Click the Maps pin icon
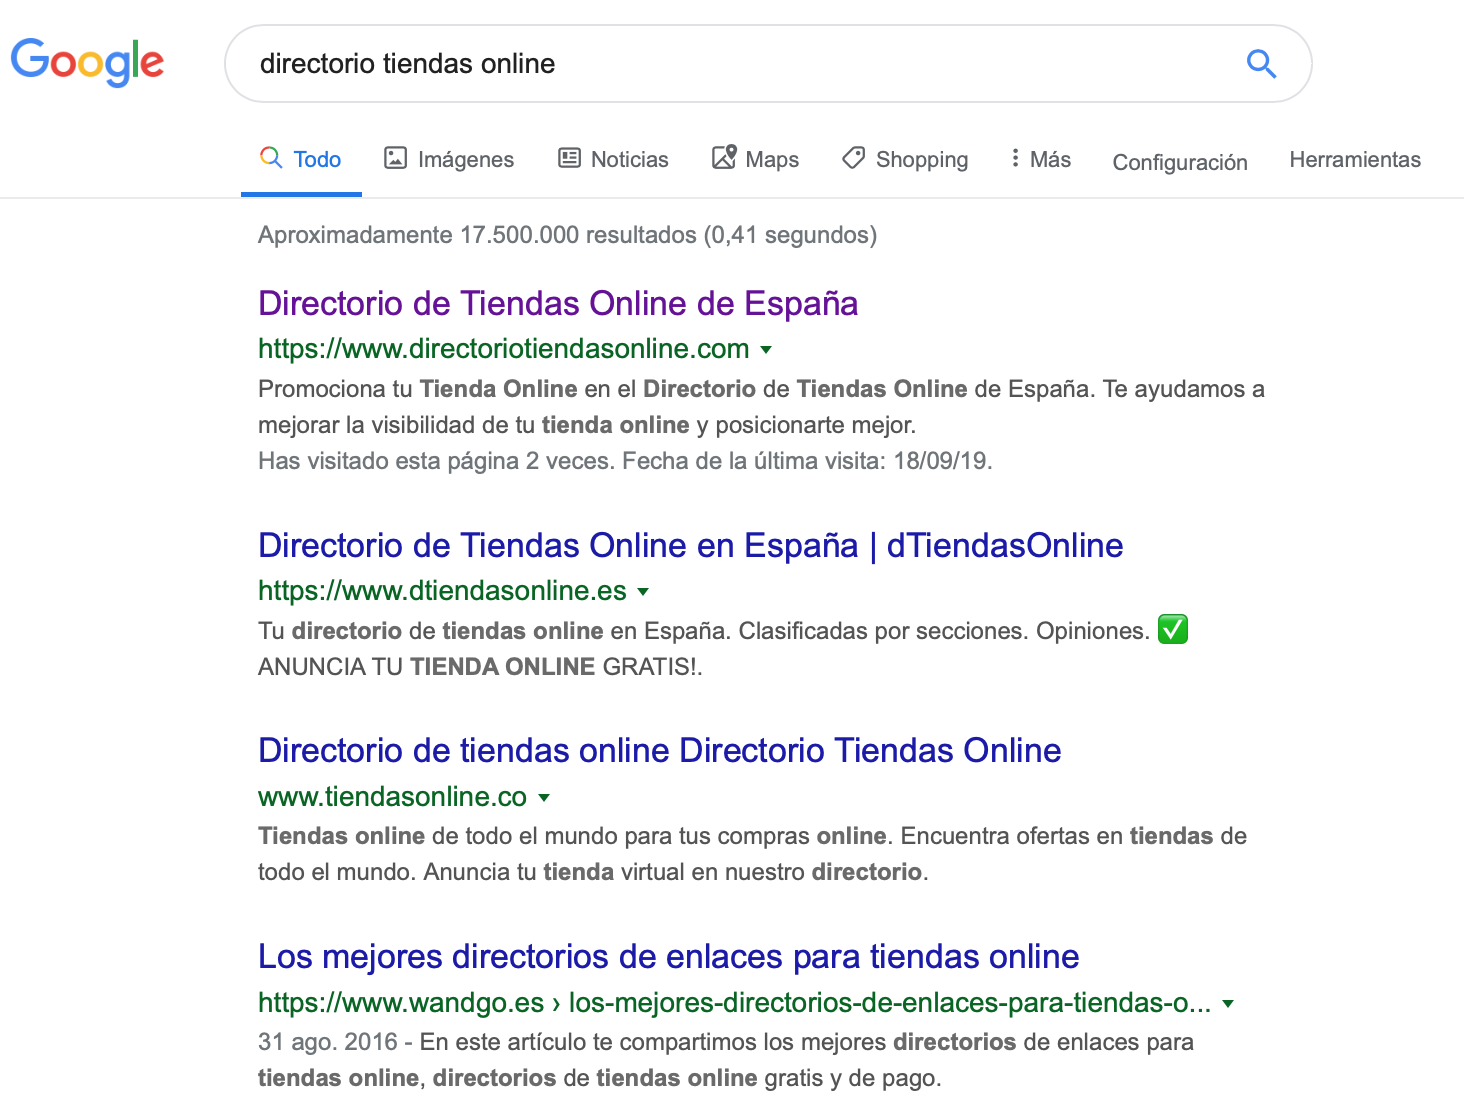 point(724,157)
